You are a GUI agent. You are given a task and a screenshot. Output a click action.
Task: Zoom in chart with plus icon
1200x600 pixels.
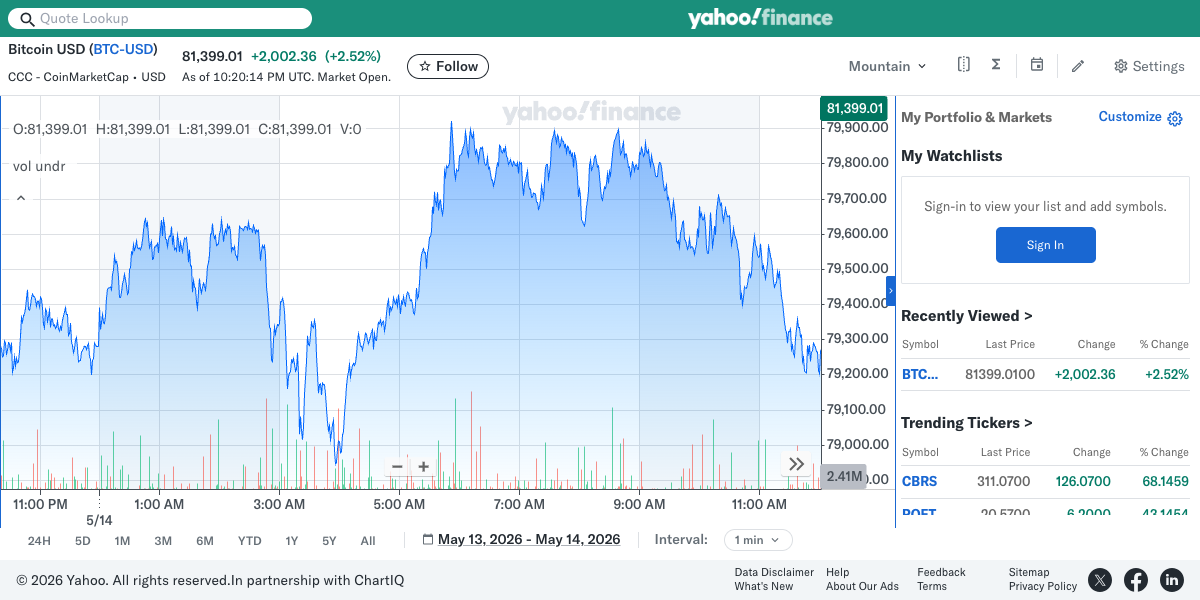423,467
